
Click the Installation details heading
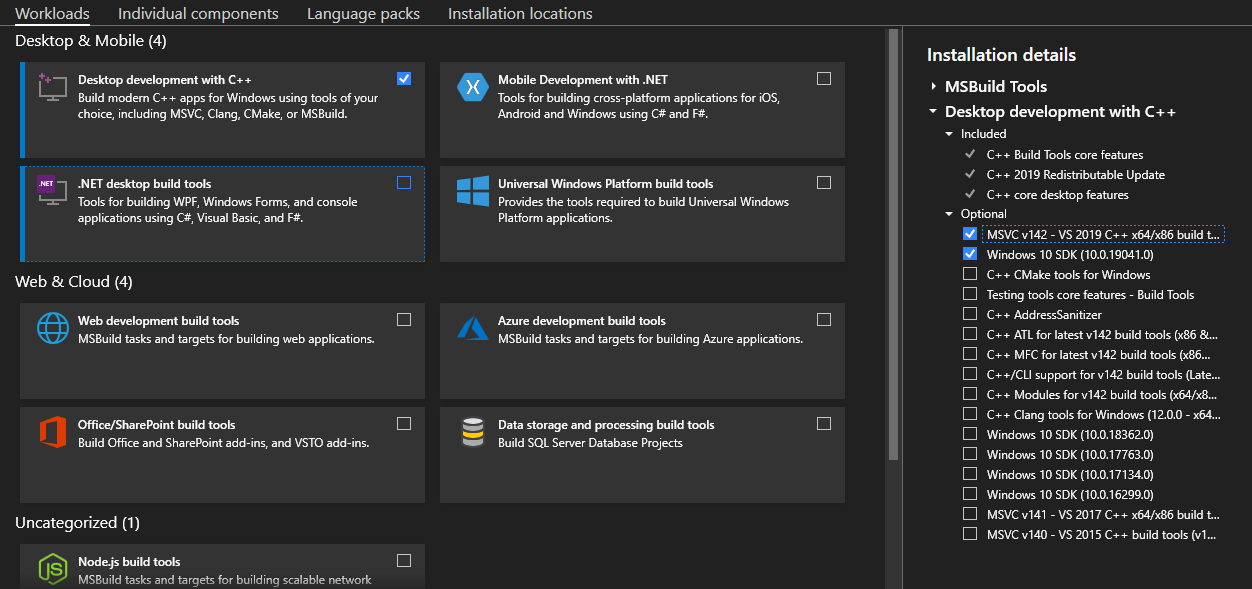pyautogui.click(x=1002, y=55)
